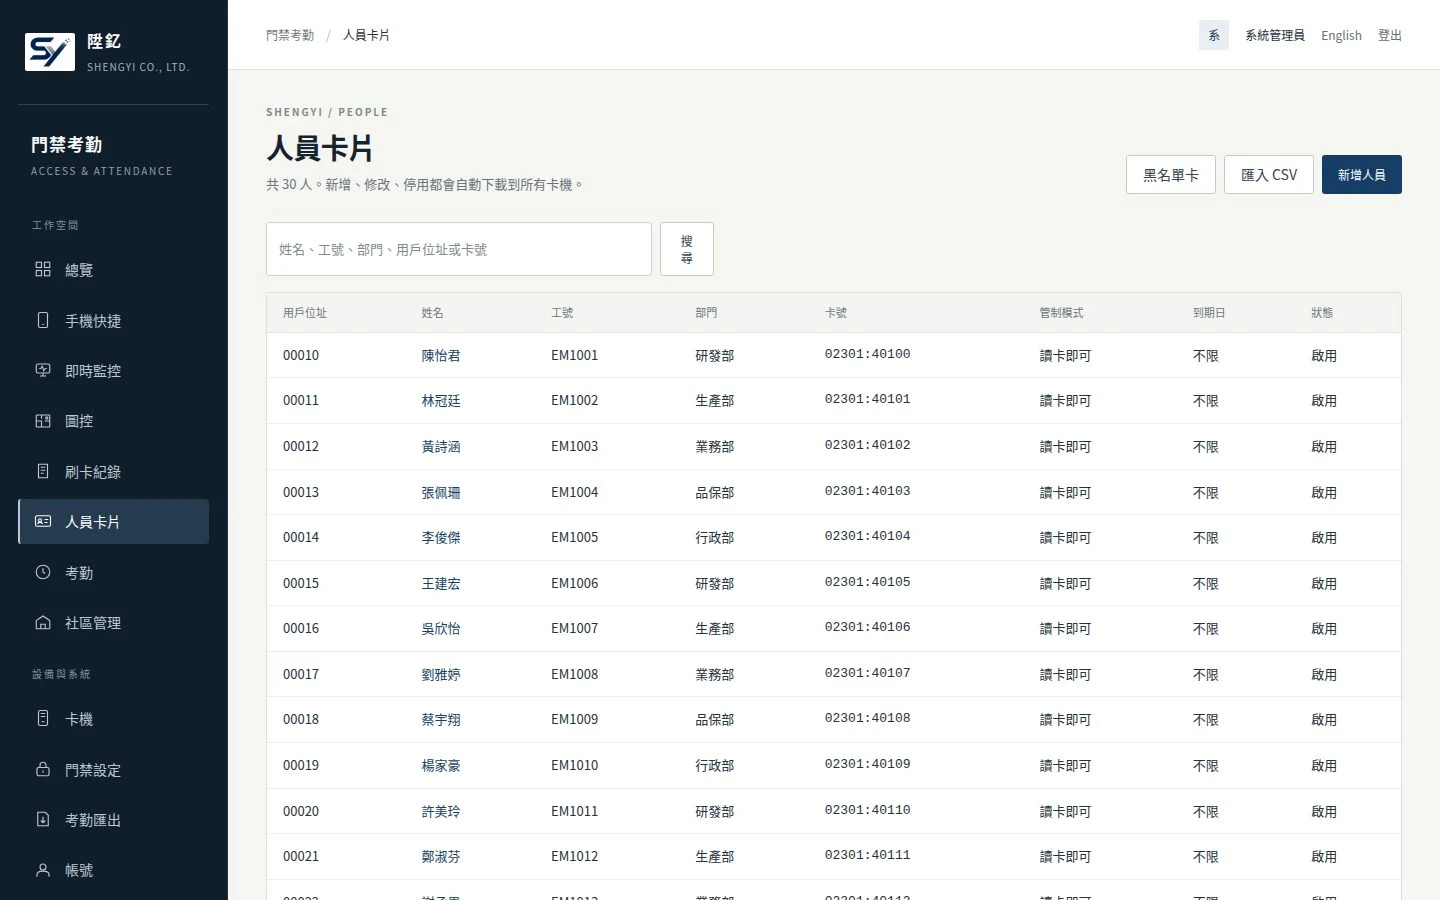Switch language with the English link
The image size is (1440, 900).
click(x=1341, y=35)
